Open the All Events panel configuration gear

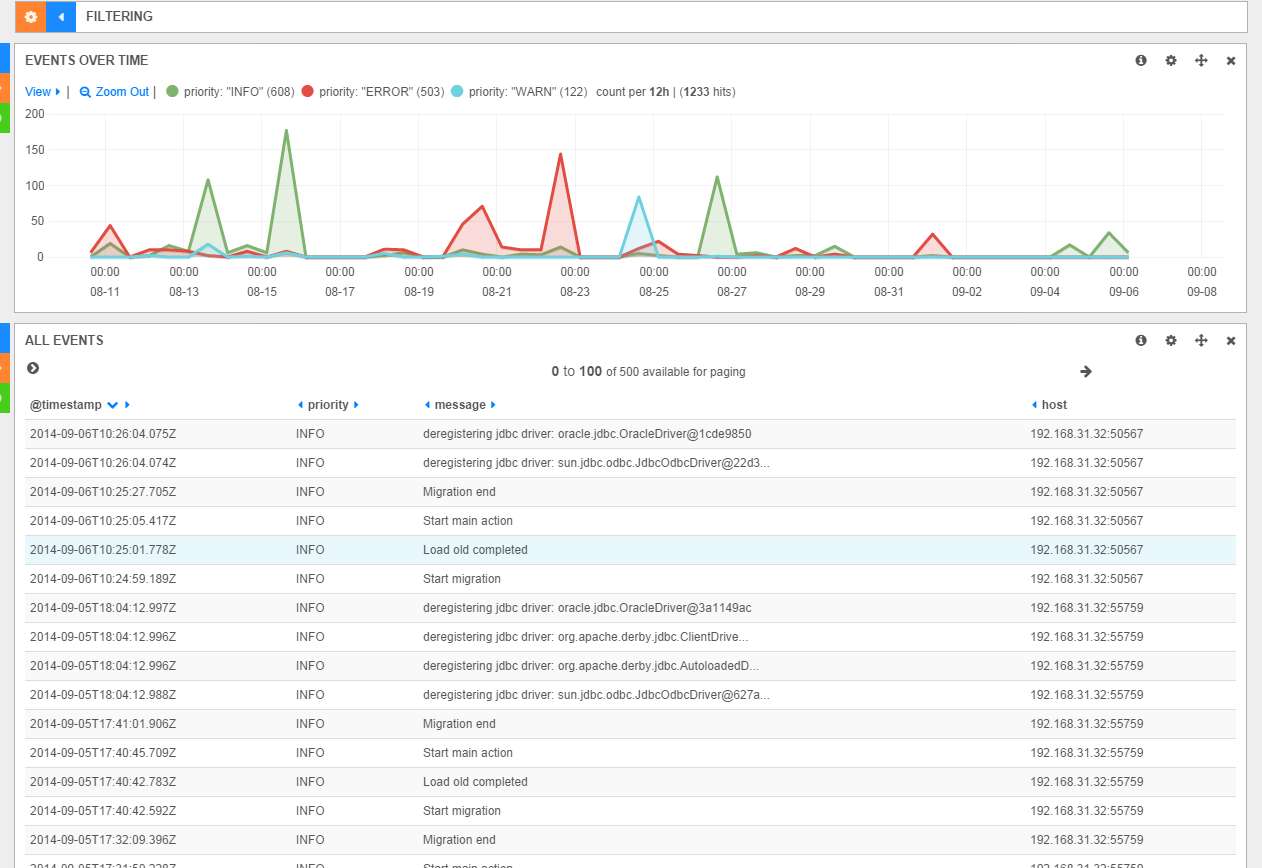pyautogui.click(x=1171, y=340)
